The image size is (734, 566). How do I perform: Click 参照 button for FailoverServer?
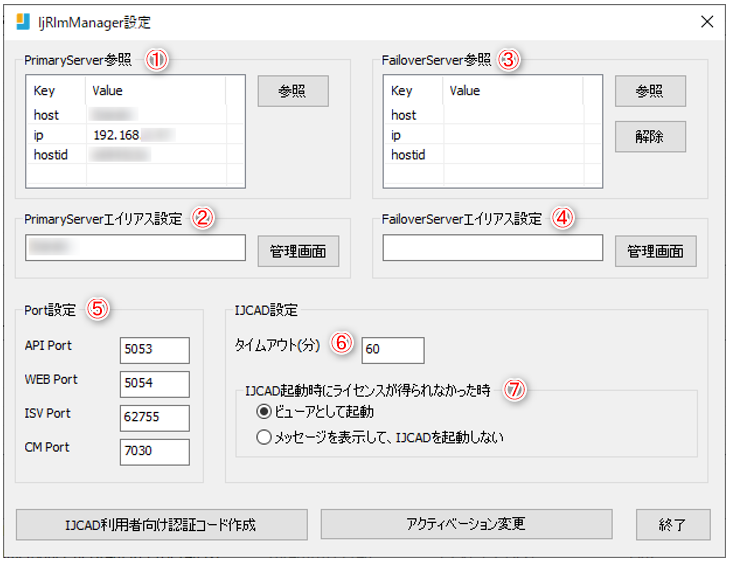[650, 91]
